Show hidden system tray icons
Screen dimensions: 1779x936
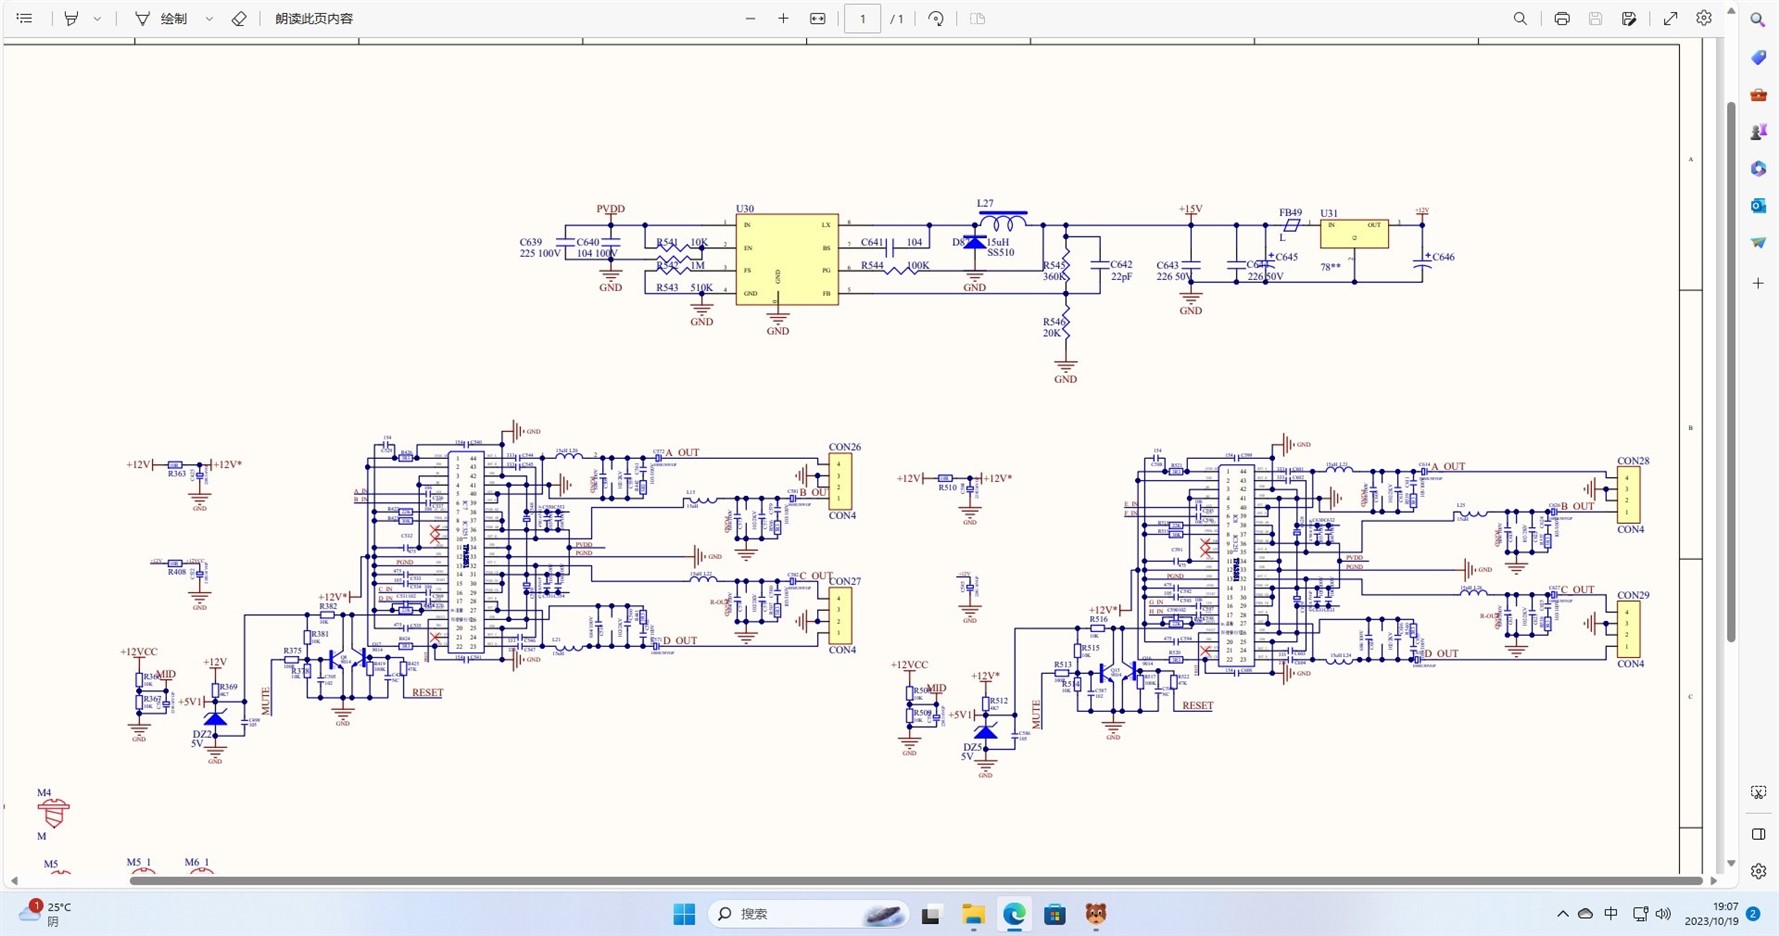tap(1562, 914)
